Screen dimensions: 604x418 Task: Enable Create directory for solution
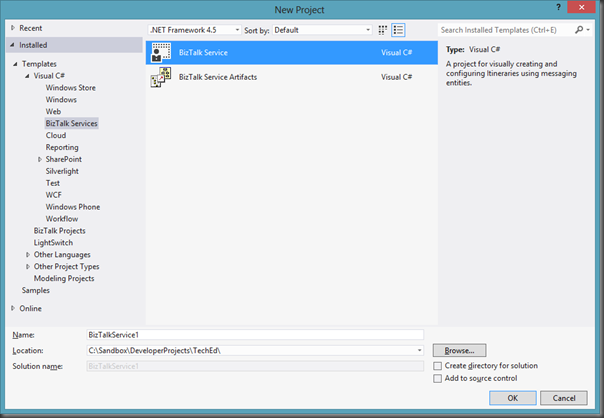pyautogui.click(x=438, y=366)
